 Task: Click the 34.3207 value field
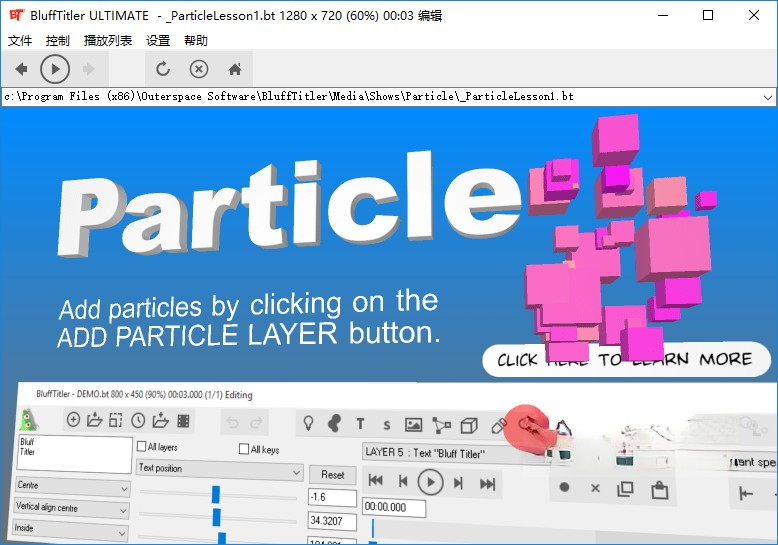click(332, 521)
